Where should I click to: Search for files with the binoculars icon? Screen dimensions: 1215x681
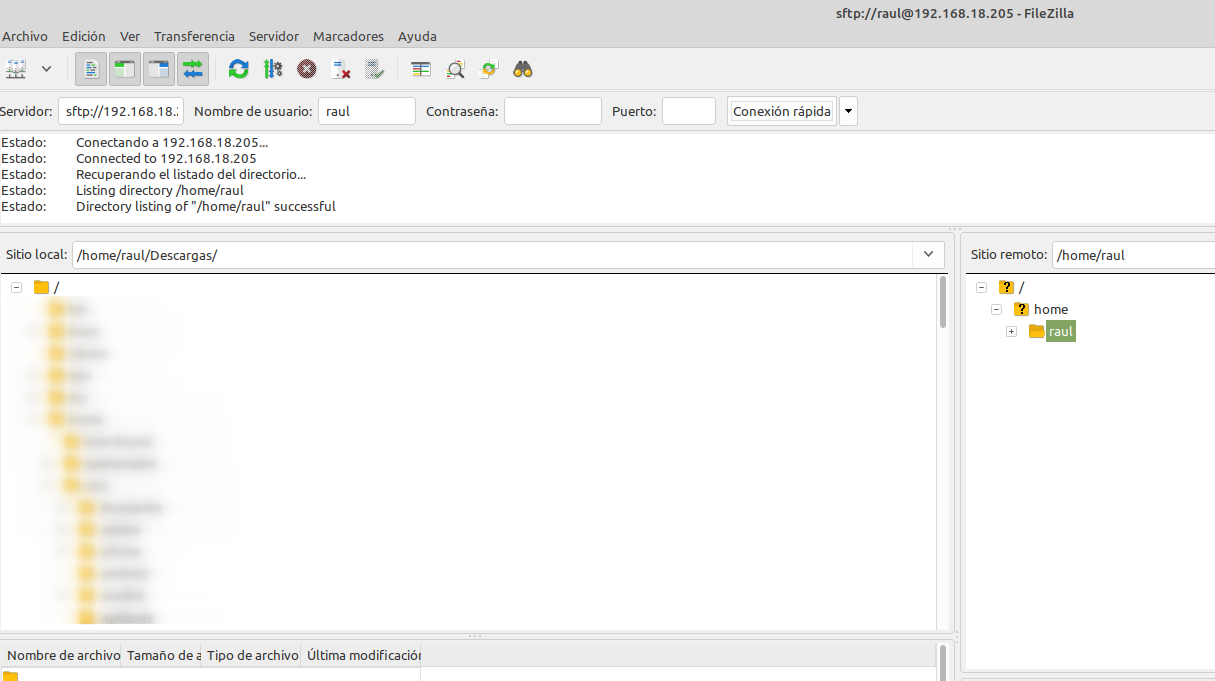tap(522, 69)
